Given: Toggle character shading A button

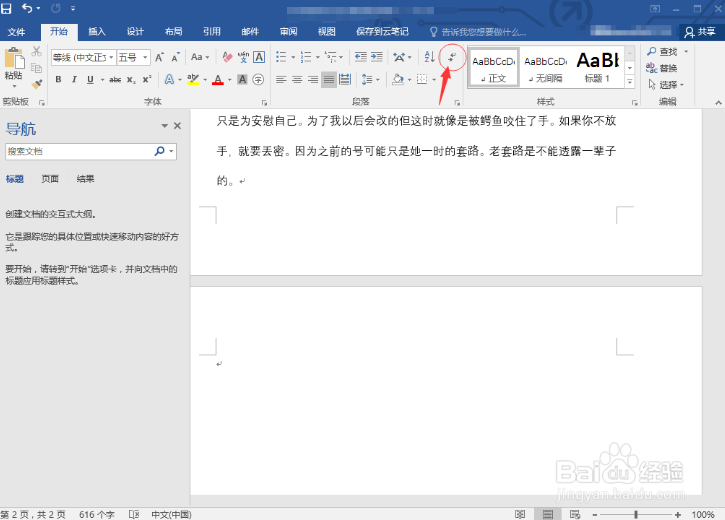Looking at the screenshot, I should (242, 80).
